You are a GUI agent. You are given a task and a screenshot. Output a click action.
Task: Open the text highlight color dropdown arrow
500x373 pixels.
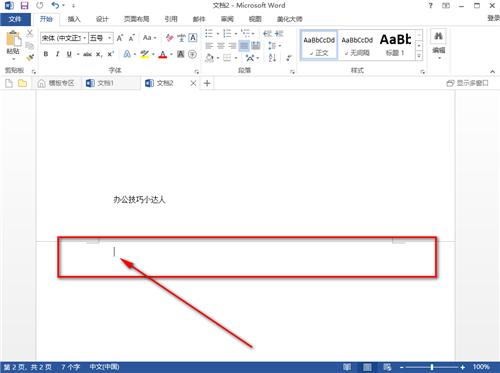pos(153,54)
